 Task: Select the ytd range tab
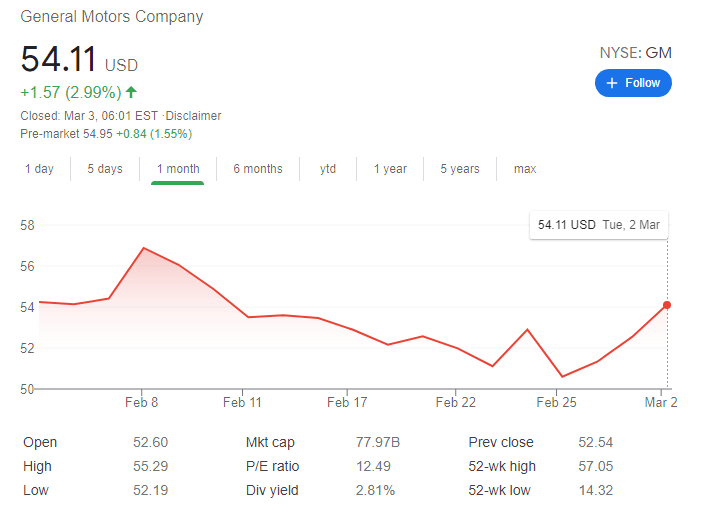tap(328, 169)
